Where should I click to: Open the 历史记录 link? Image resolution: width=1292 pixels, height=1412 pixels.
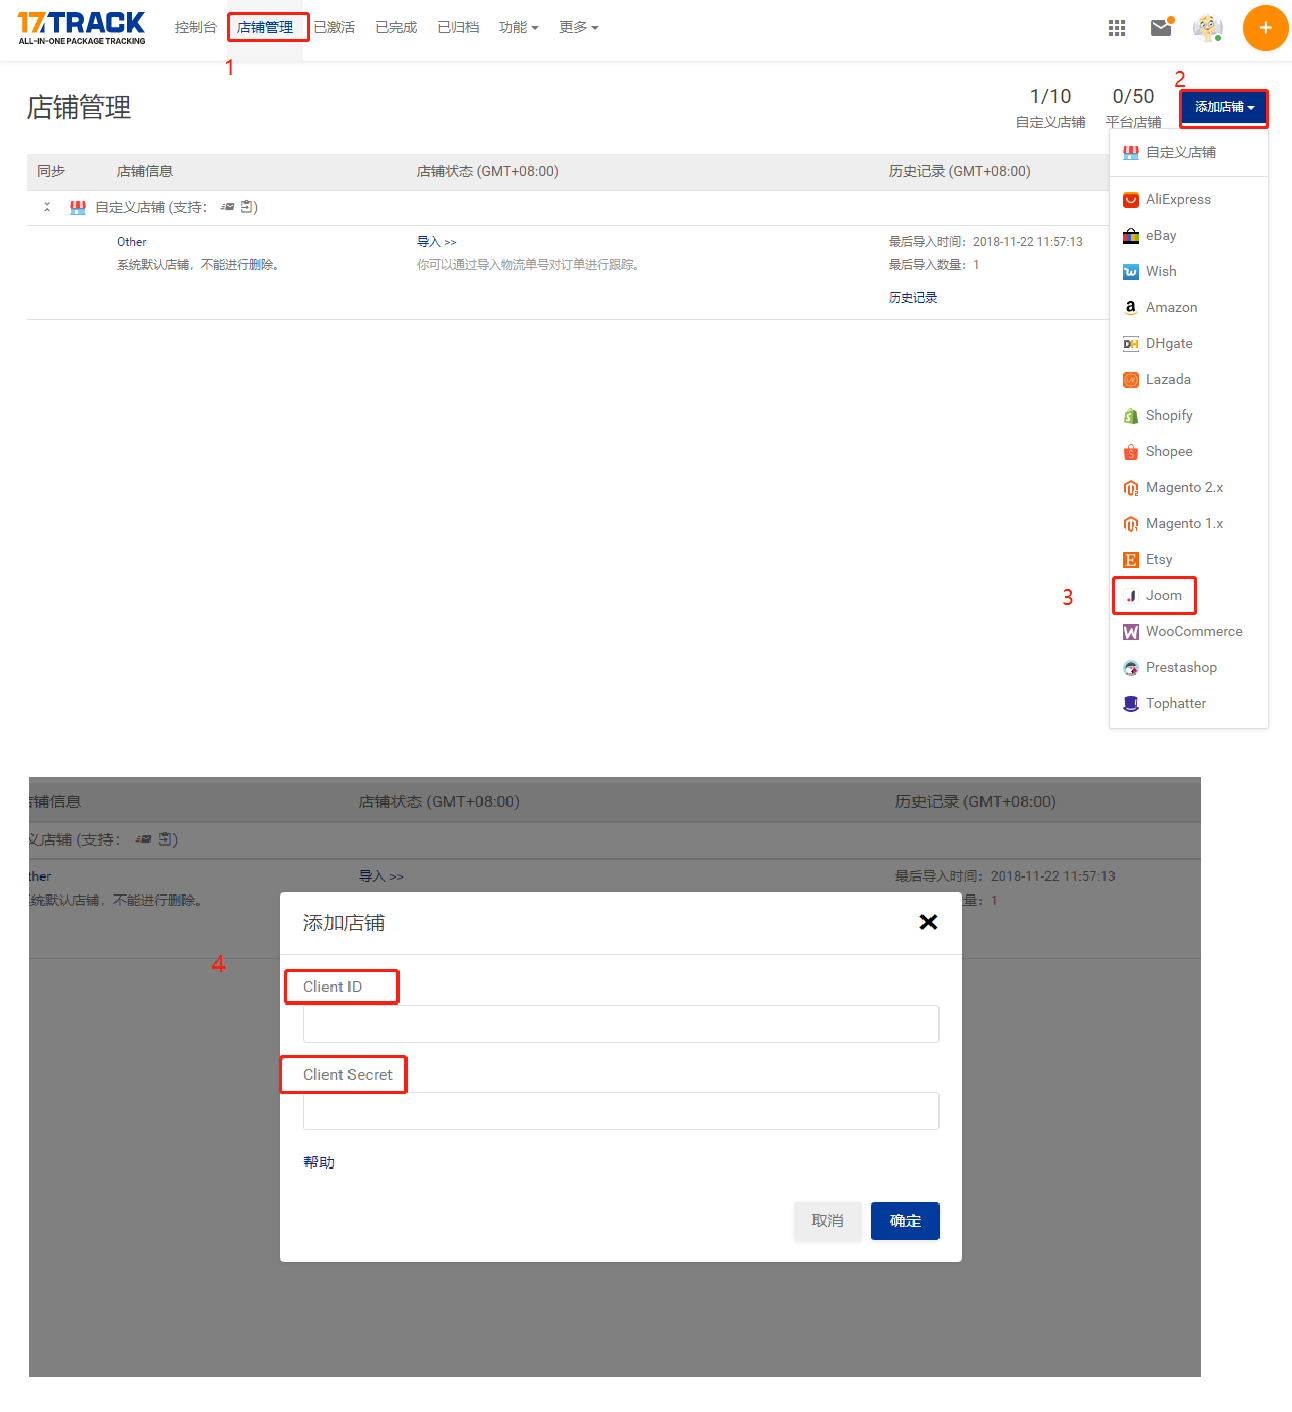point(913,298)
